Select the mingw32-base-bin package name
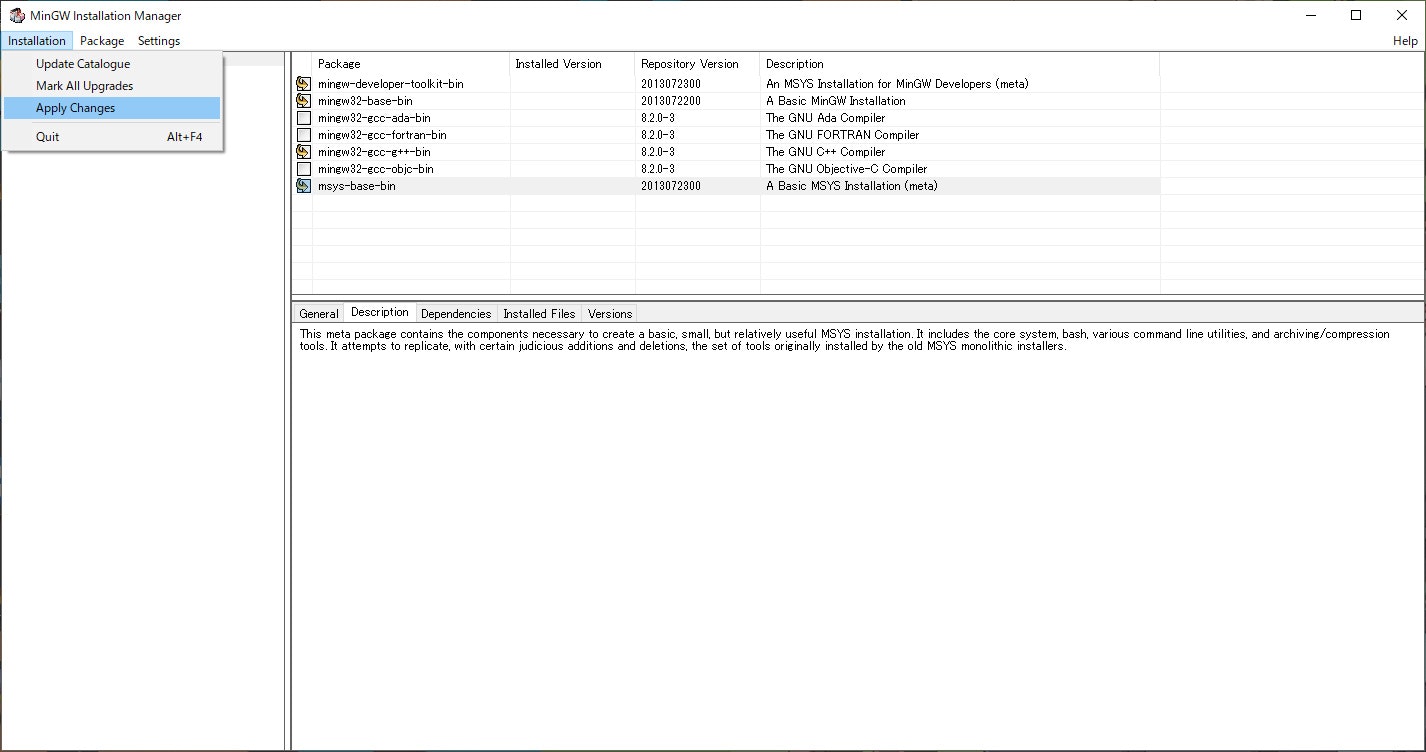Image resolution: width=1426 pixels, height=752 pixels. point(365,101)
